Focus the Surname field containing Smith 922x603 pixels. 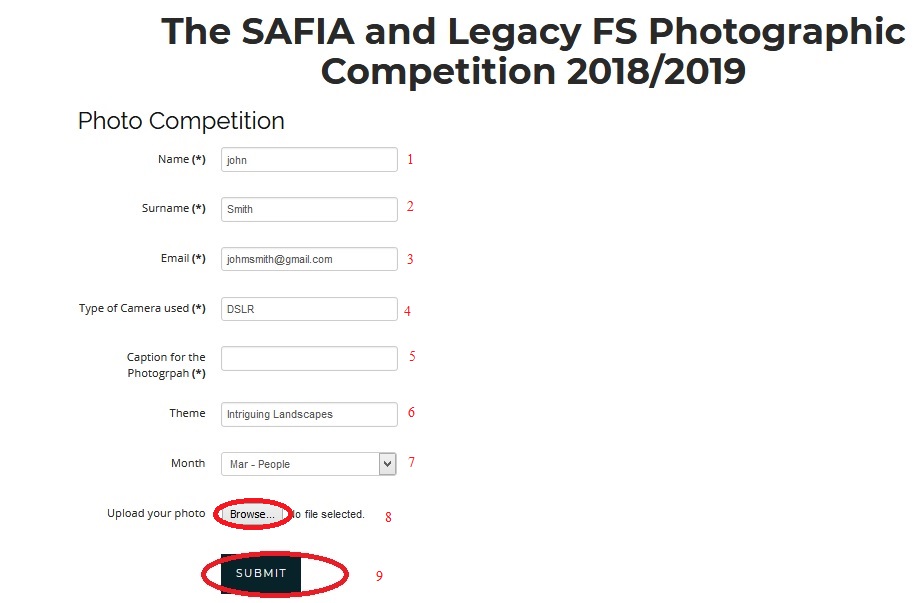point(309,209)
